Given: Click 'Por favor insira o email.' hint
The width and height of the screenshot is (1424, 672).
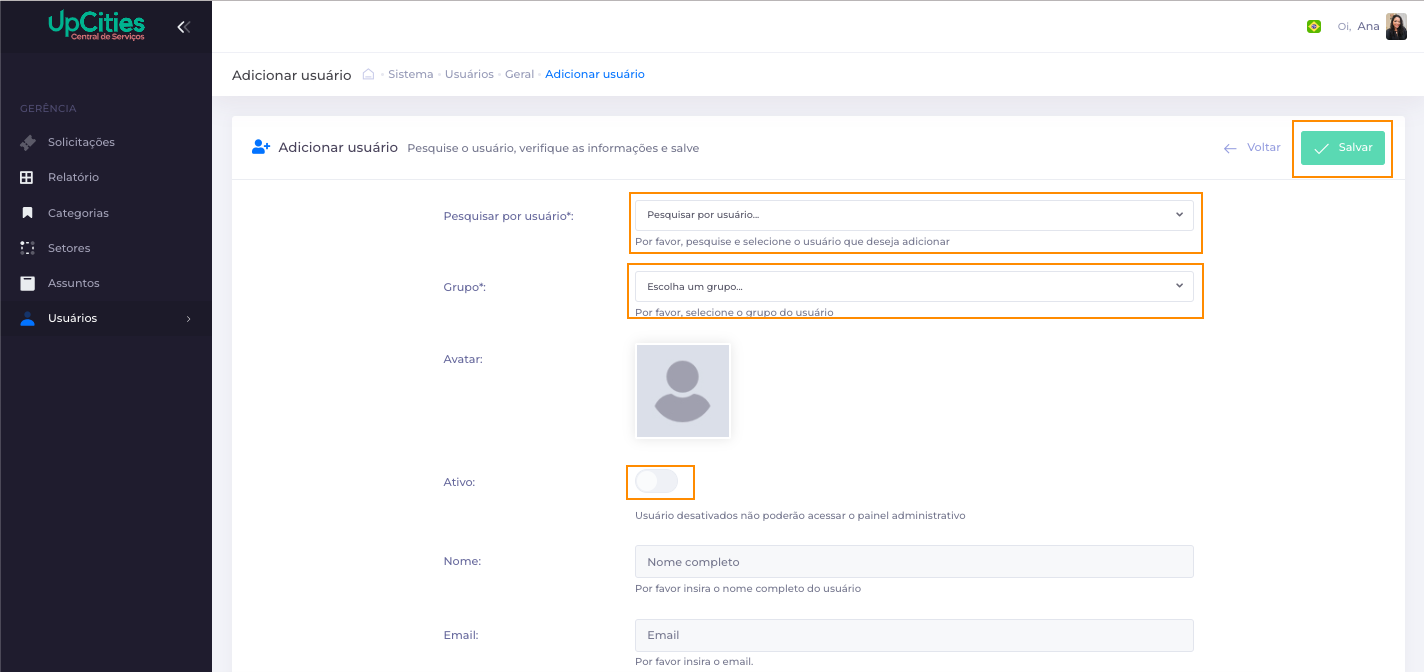Looking at the screenshot, I should [x=694, y=662].
